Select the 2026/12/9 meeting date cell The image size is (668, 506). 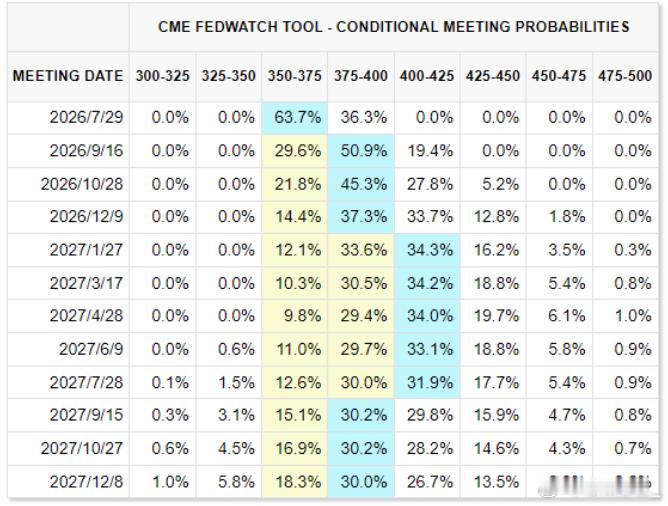pyautogui.click(x=68, y=217)
